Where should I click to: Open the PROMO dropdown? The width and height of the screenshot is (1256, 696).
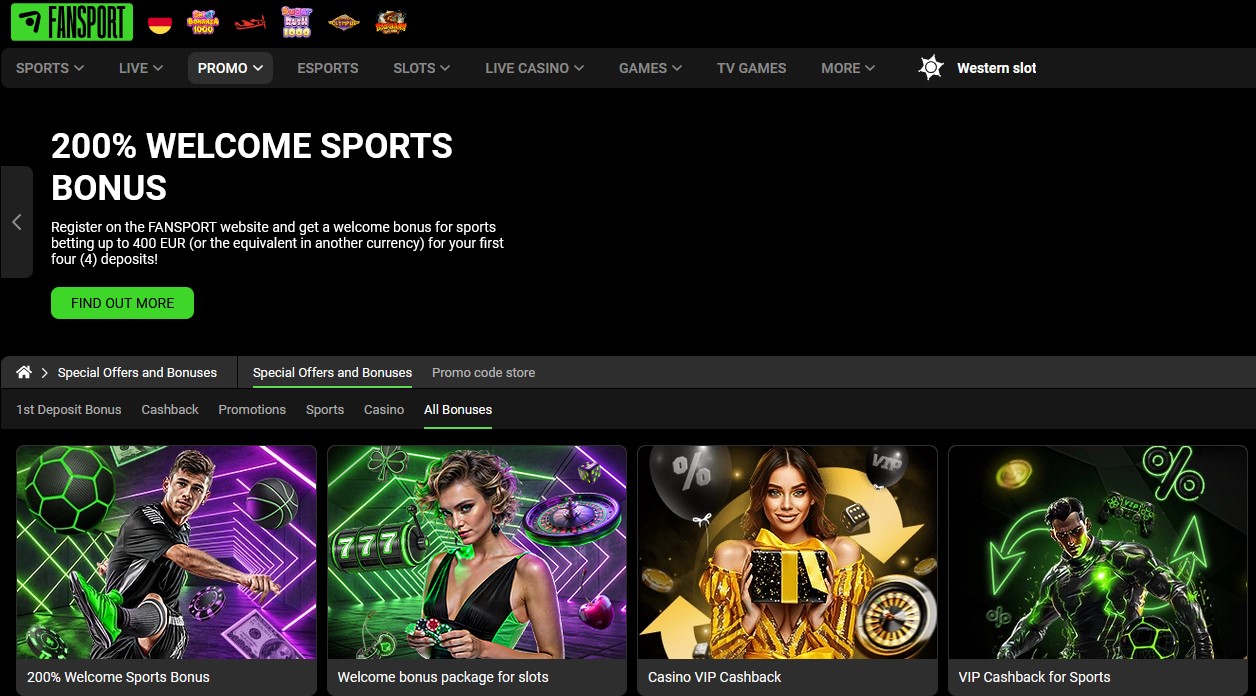tap(230, 68)
